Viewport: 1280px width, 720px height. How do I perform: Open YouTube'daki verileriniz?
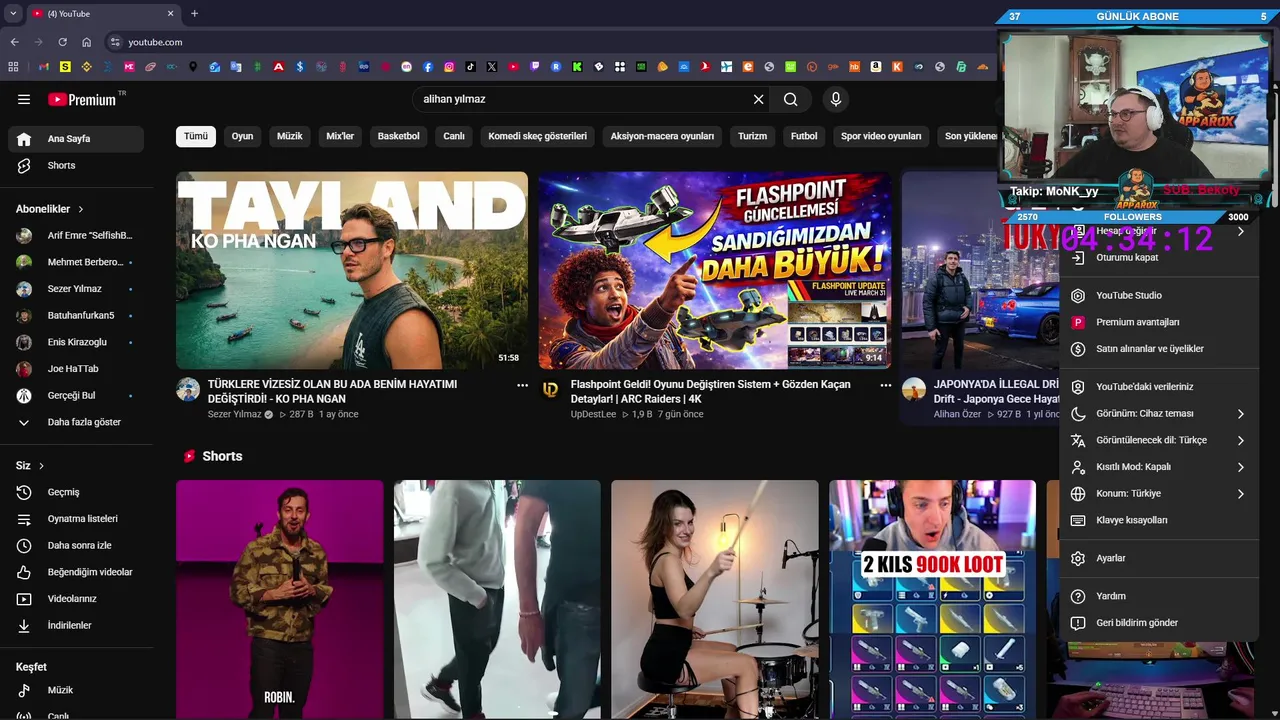pos(1159,387)
